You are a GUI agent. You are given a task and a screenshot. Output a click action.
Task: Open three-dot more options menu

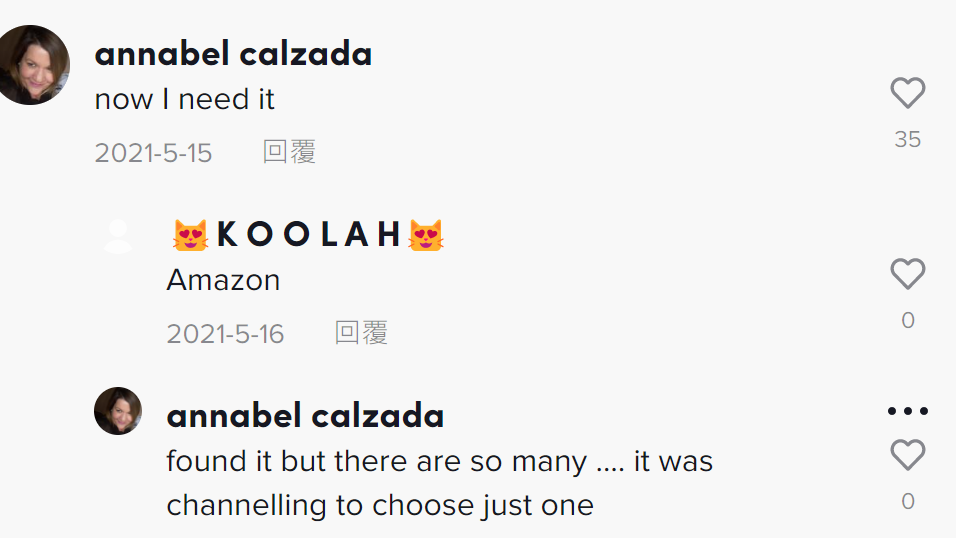[x=907, y=411]
